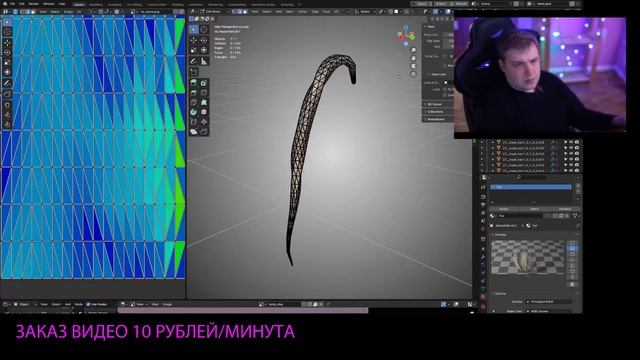The image size is (640, 360).
Task: Pick the sphere preview shape for material
Action: 572,249
